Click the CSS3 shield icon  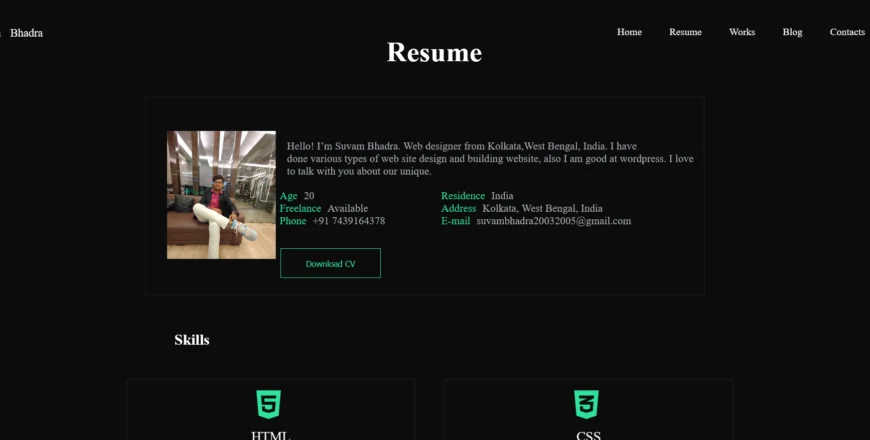tap(587, 404)
